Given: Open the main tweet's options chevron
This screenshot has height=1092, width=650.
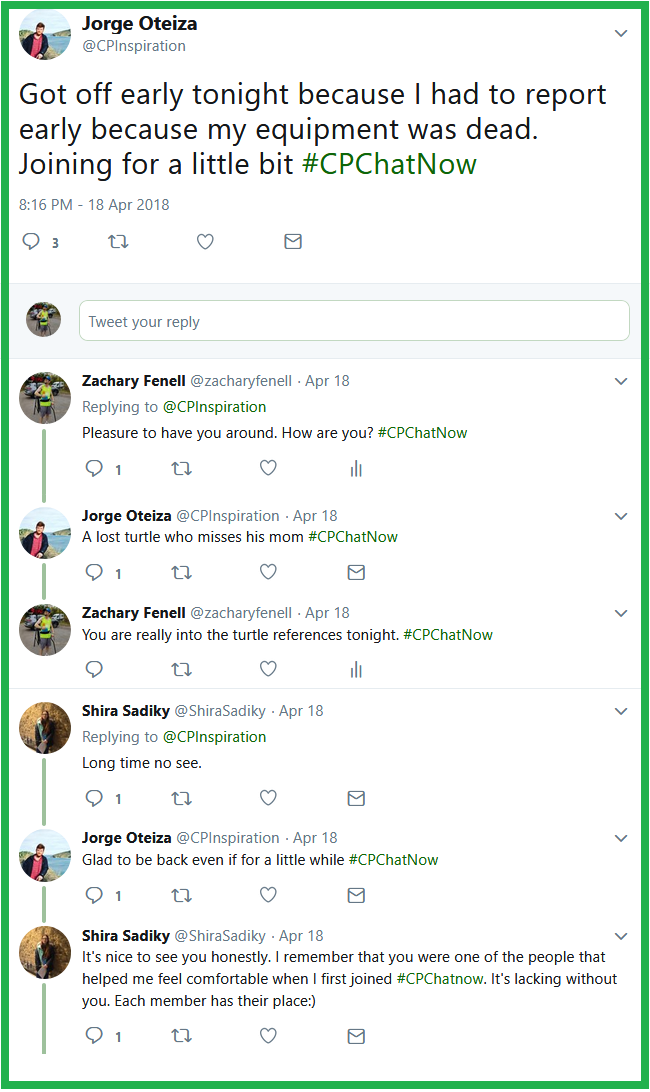Looking at the screenshot, I should click(621, 33).
